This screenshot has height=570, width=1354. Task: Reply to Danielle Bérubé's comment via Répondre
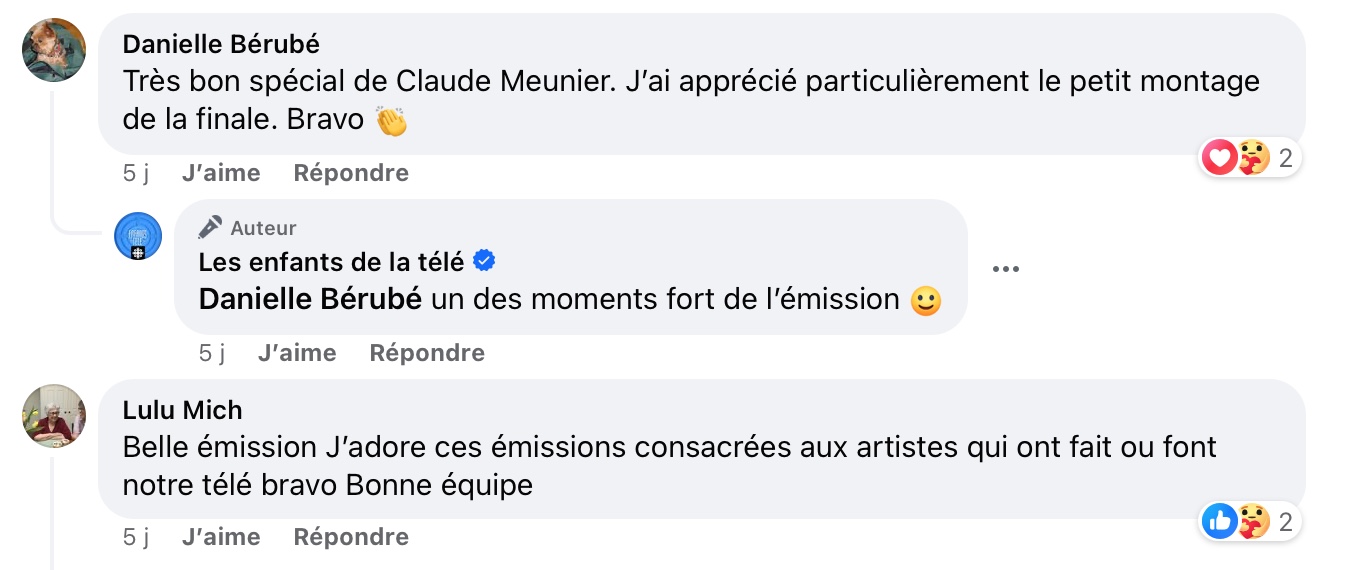[x=351, y=173]
